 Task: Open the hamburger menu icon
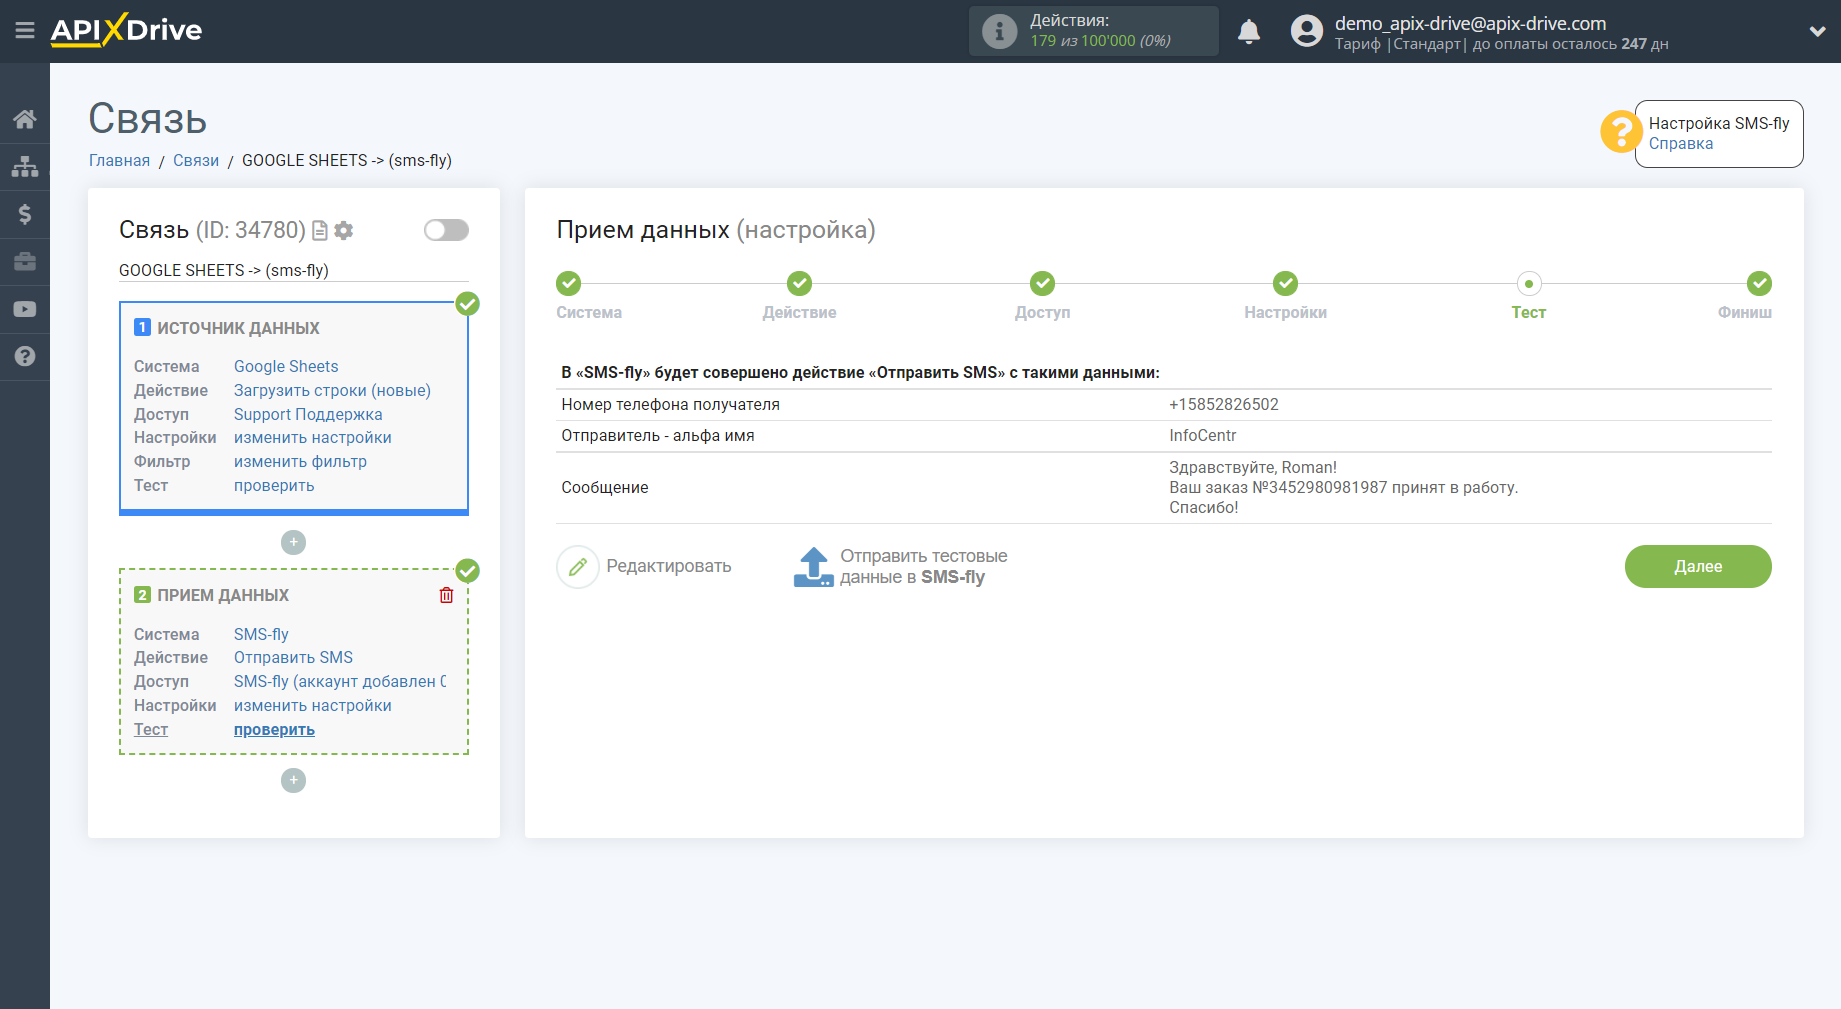(x=25, y=31)
